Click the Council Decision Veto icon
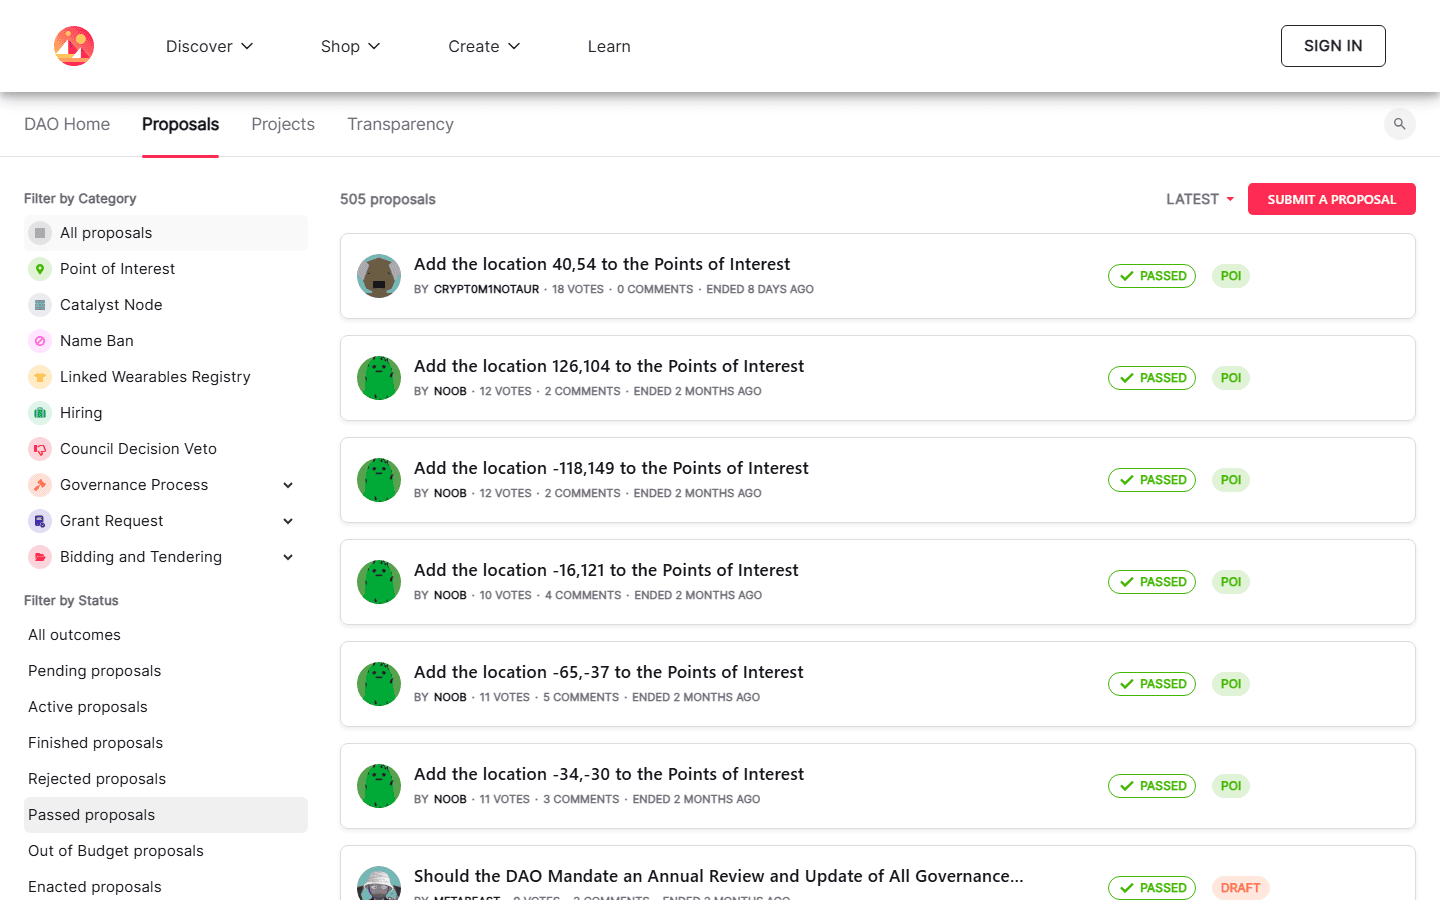 [40, 449]
